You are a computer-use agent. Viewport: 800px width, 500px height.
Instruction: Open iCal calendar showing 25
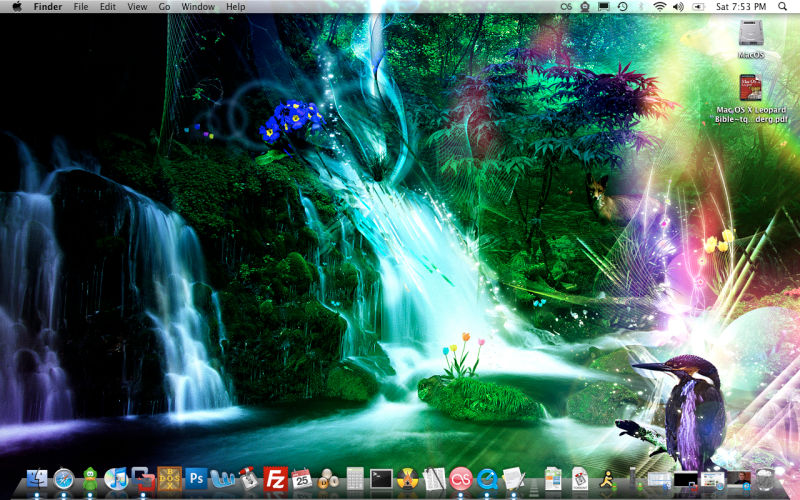coord(302,479)
